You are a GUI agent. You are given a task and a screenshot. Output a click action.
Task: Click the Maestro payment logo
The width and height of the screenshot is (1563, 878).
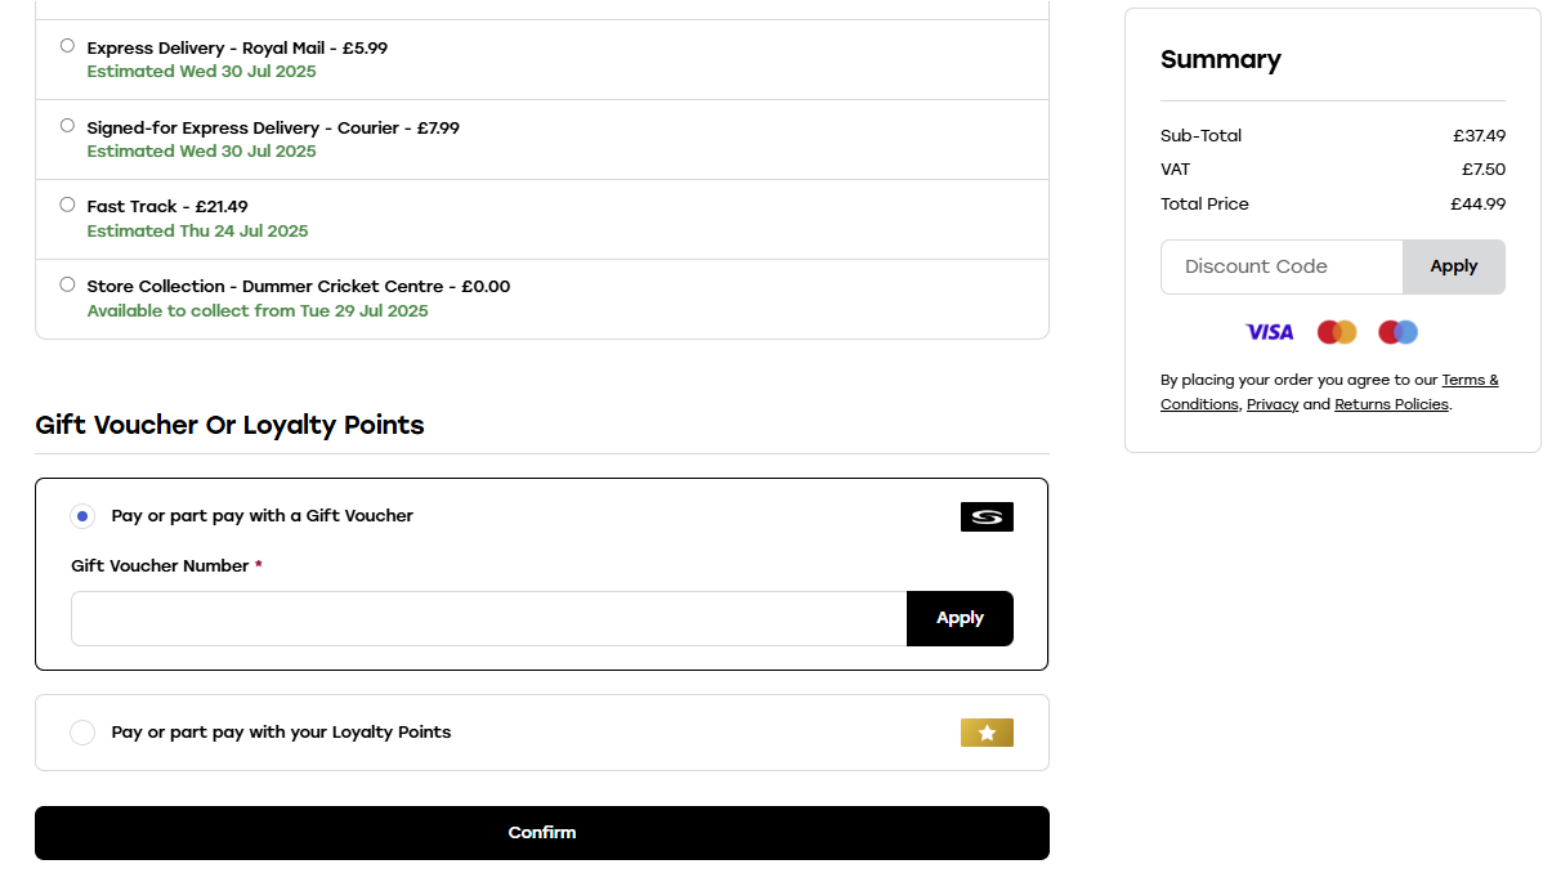pyautogui.click(x=1397, y=332)
